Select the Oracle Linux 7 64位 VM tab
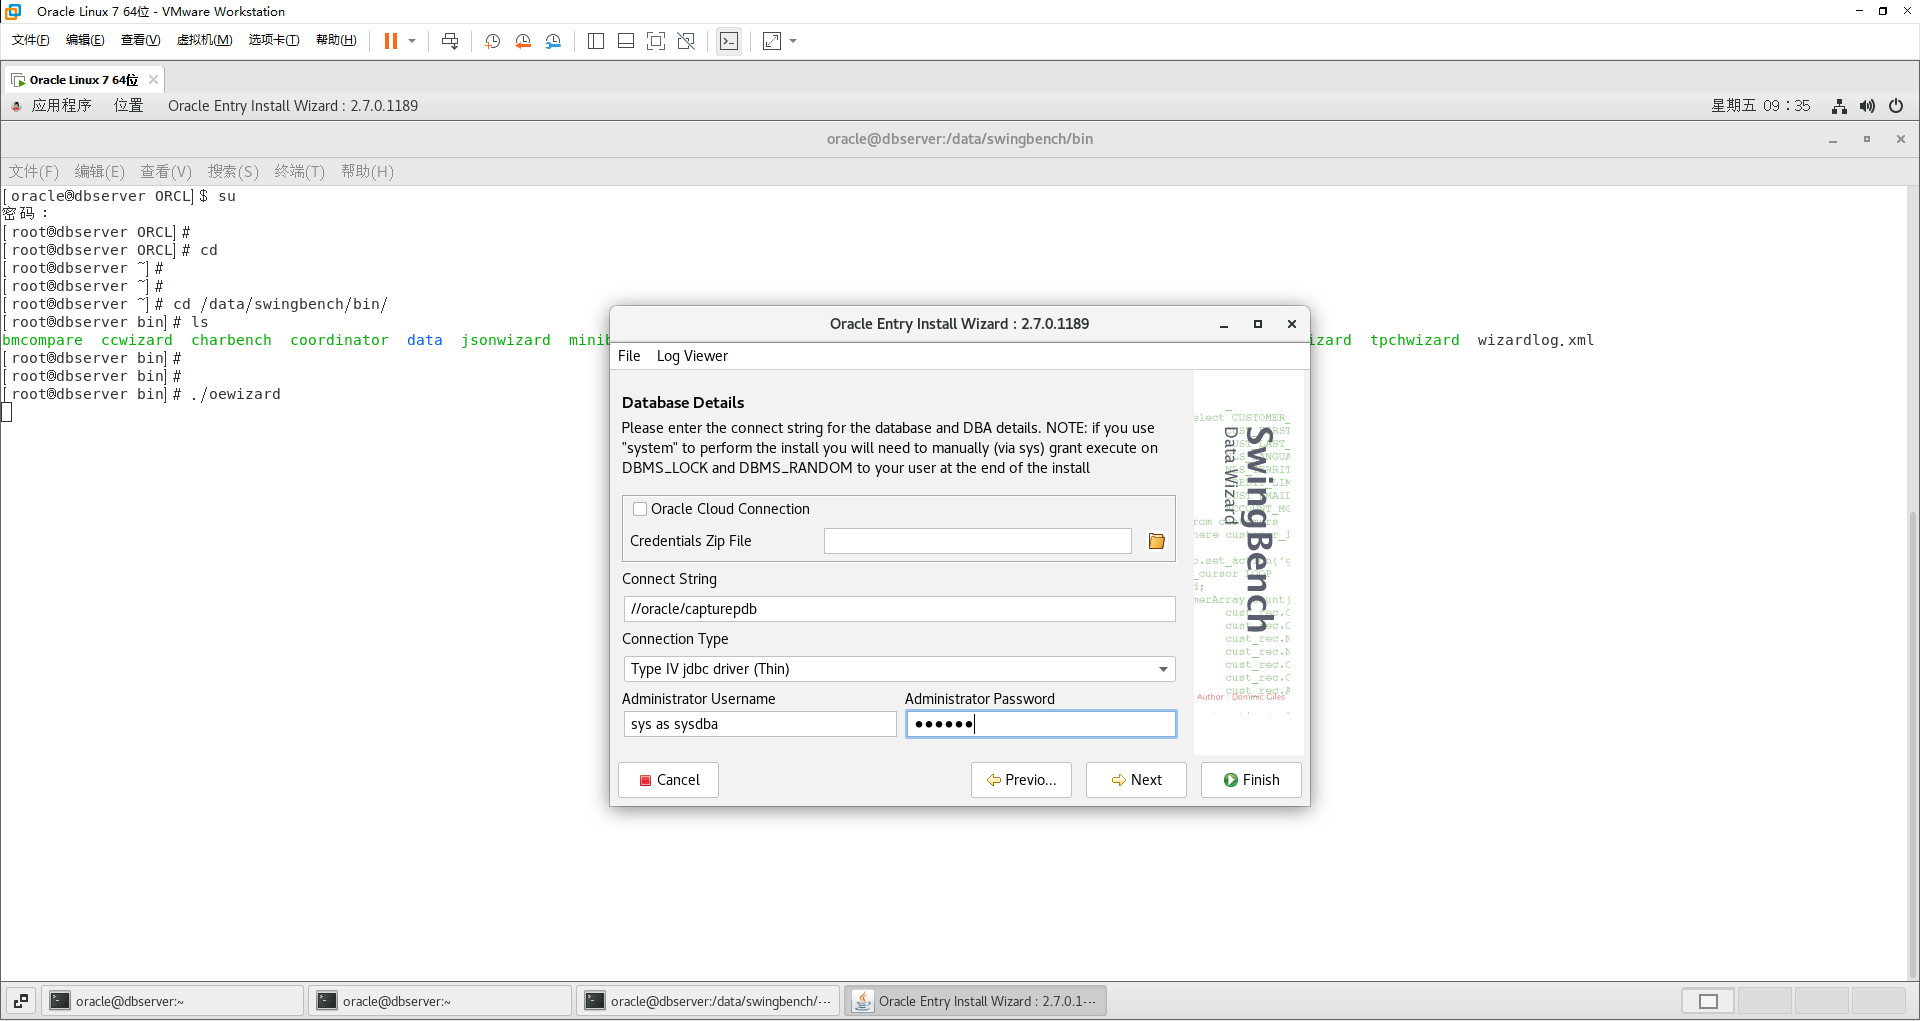 pyautogui.click(x=83, y=80)
